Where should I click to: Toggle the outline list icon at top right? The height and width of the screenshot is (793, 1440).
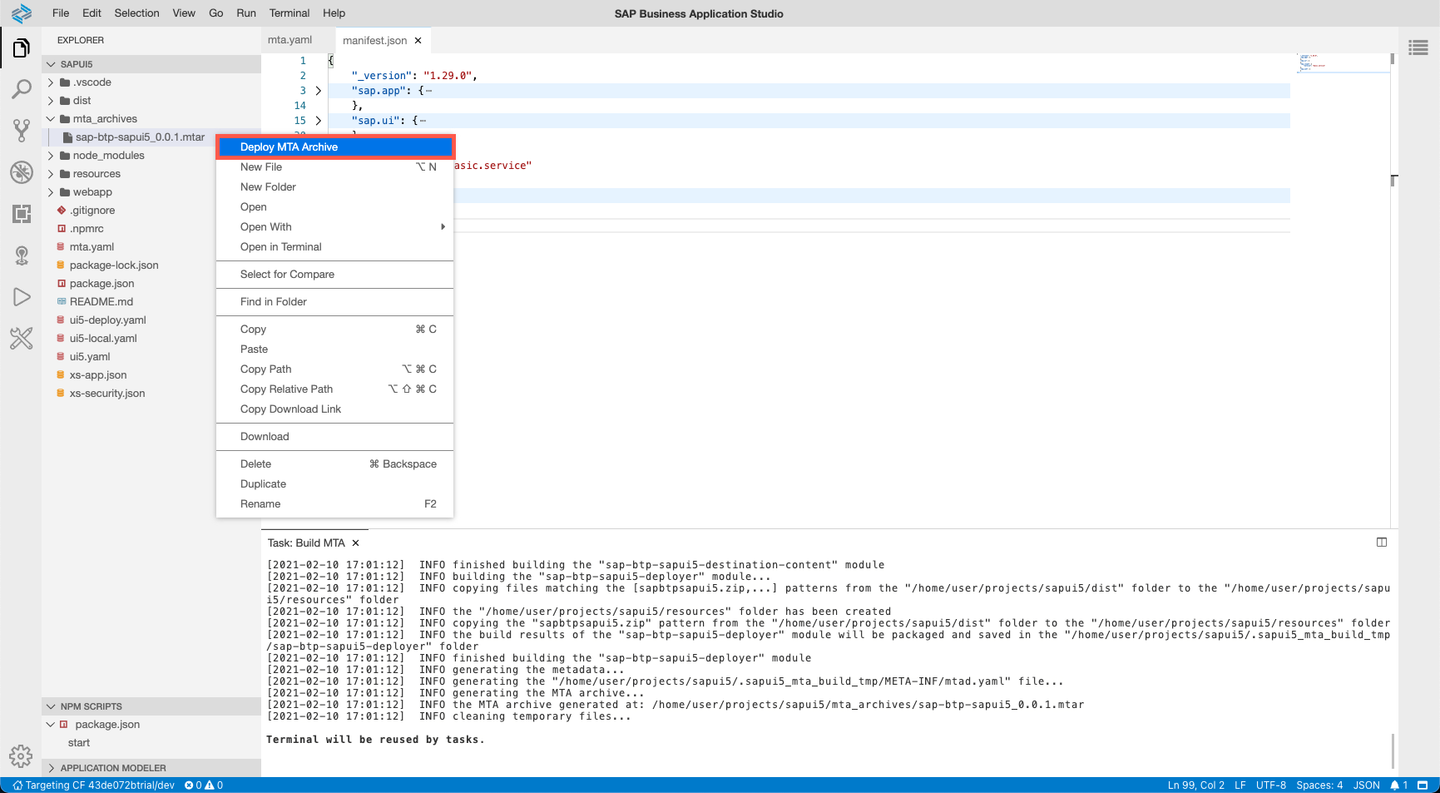coord(1418,47)
